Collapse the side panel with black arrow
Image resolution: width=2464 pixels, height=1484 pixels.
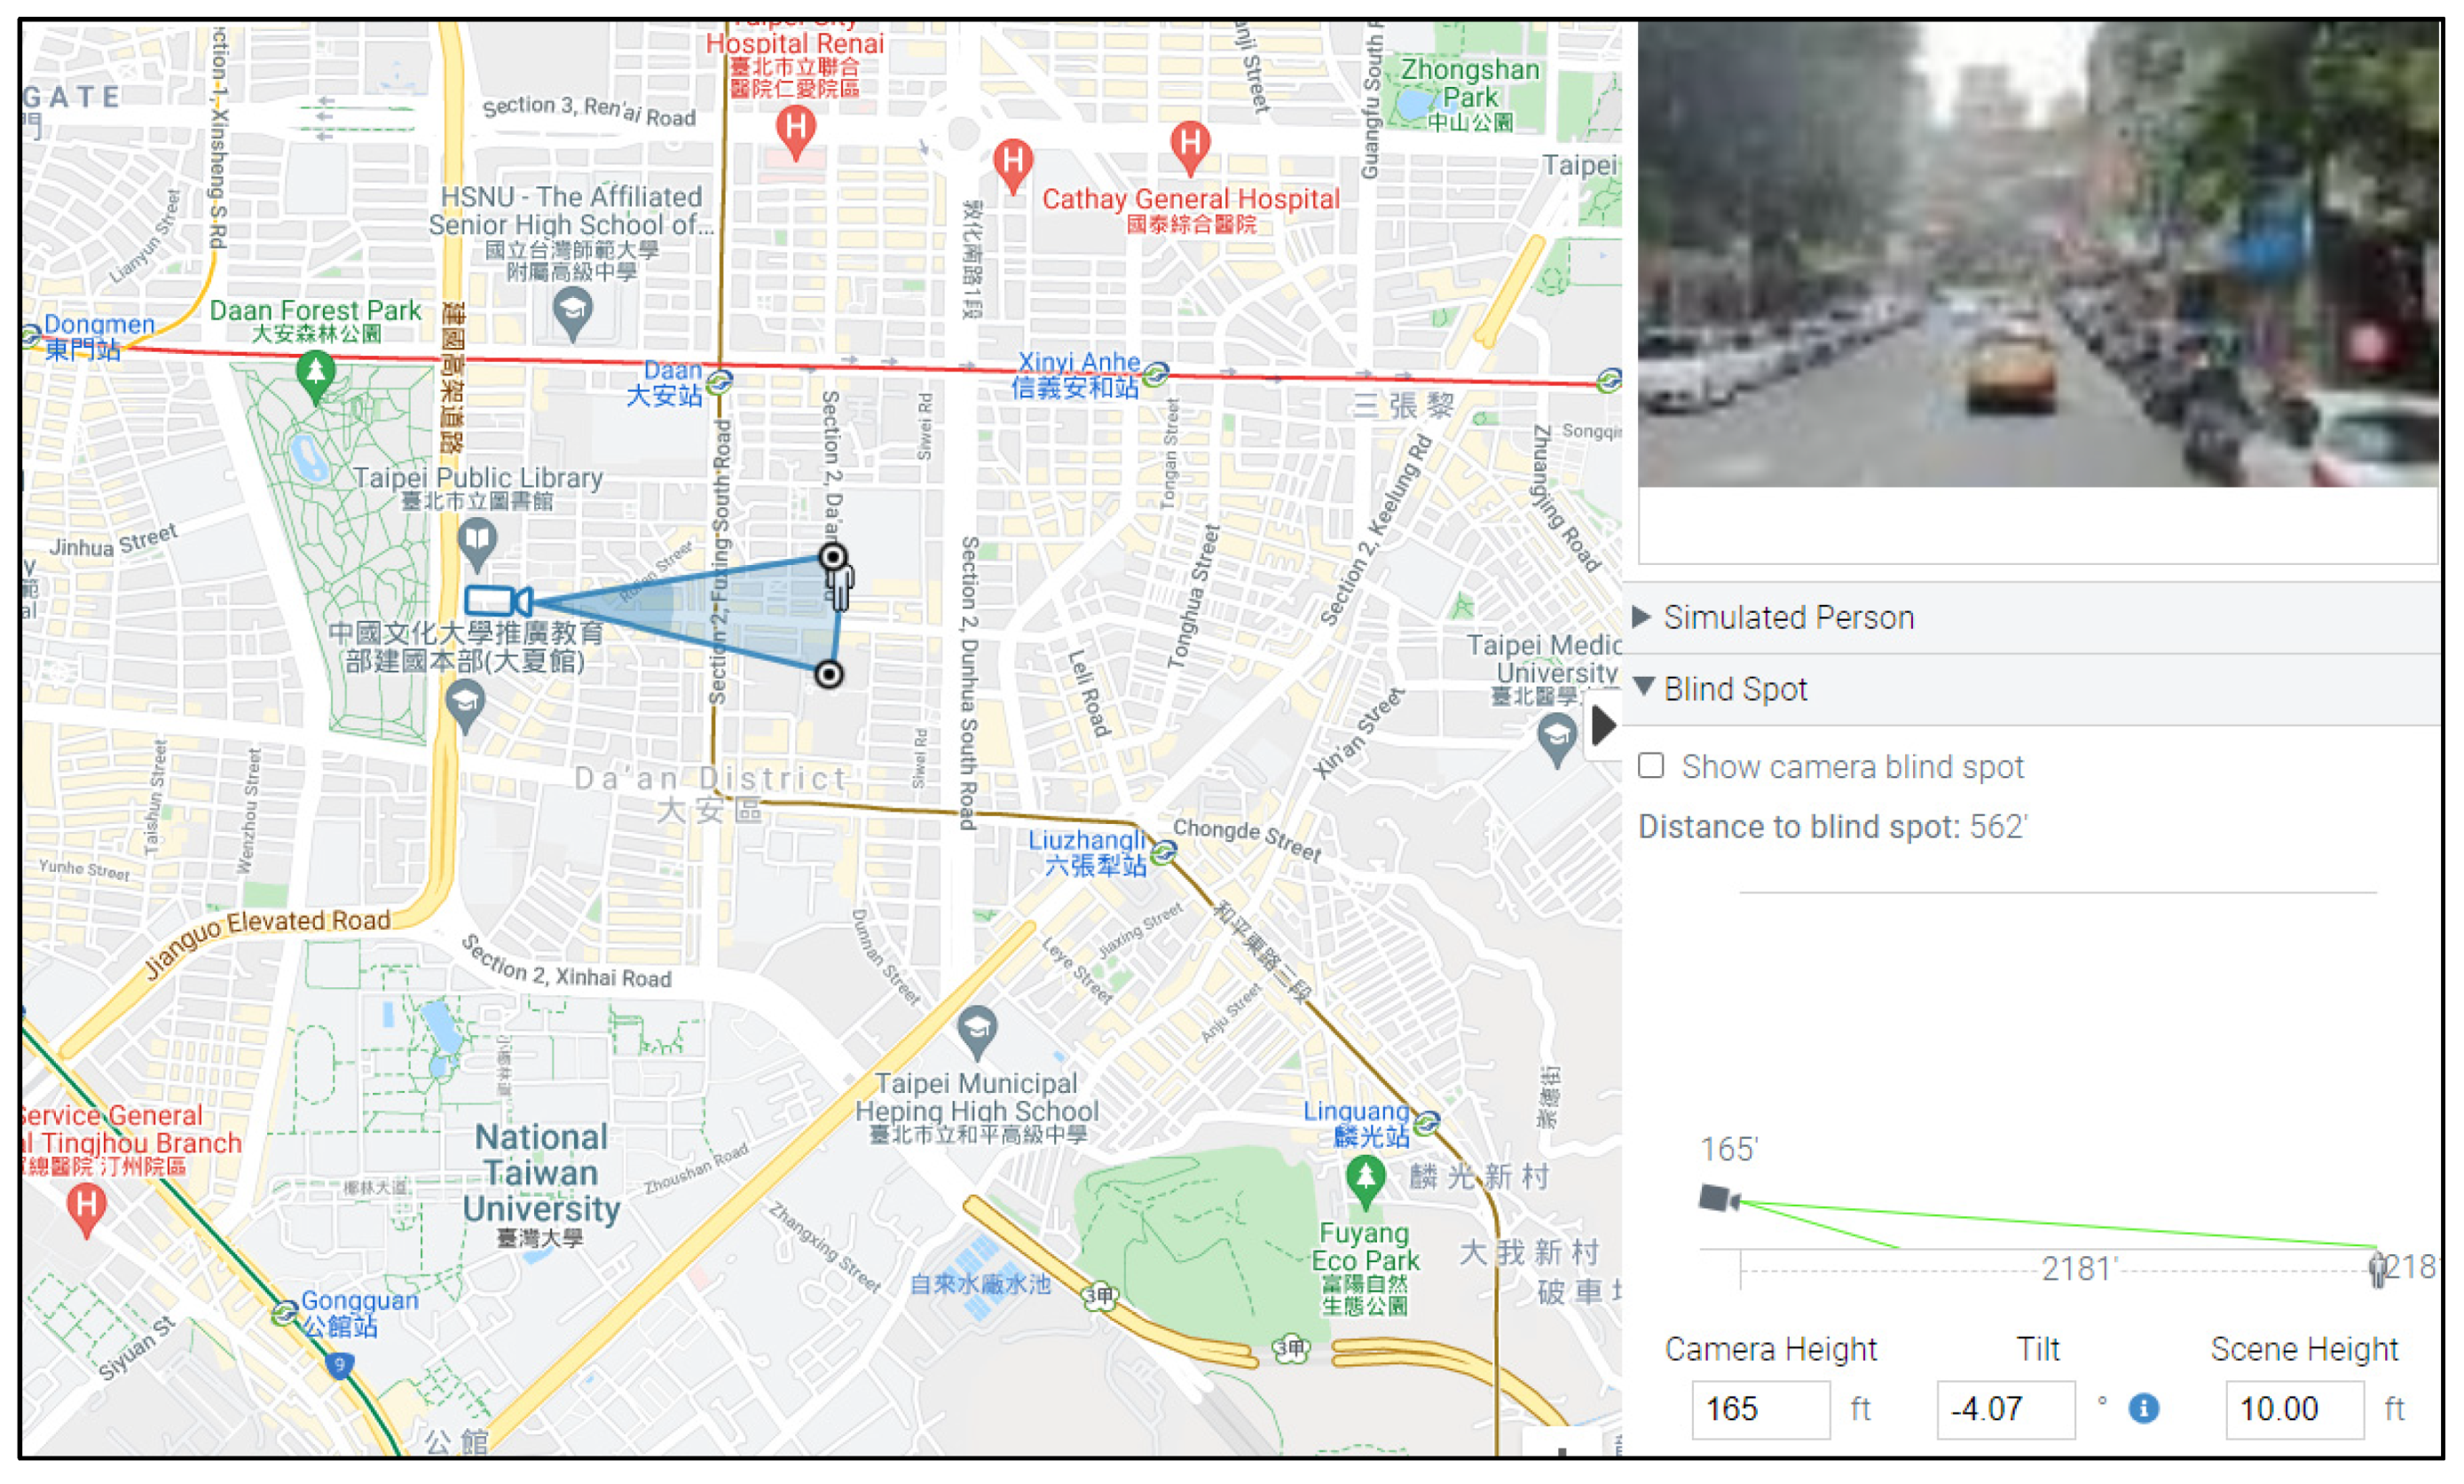coord(1603,726)
